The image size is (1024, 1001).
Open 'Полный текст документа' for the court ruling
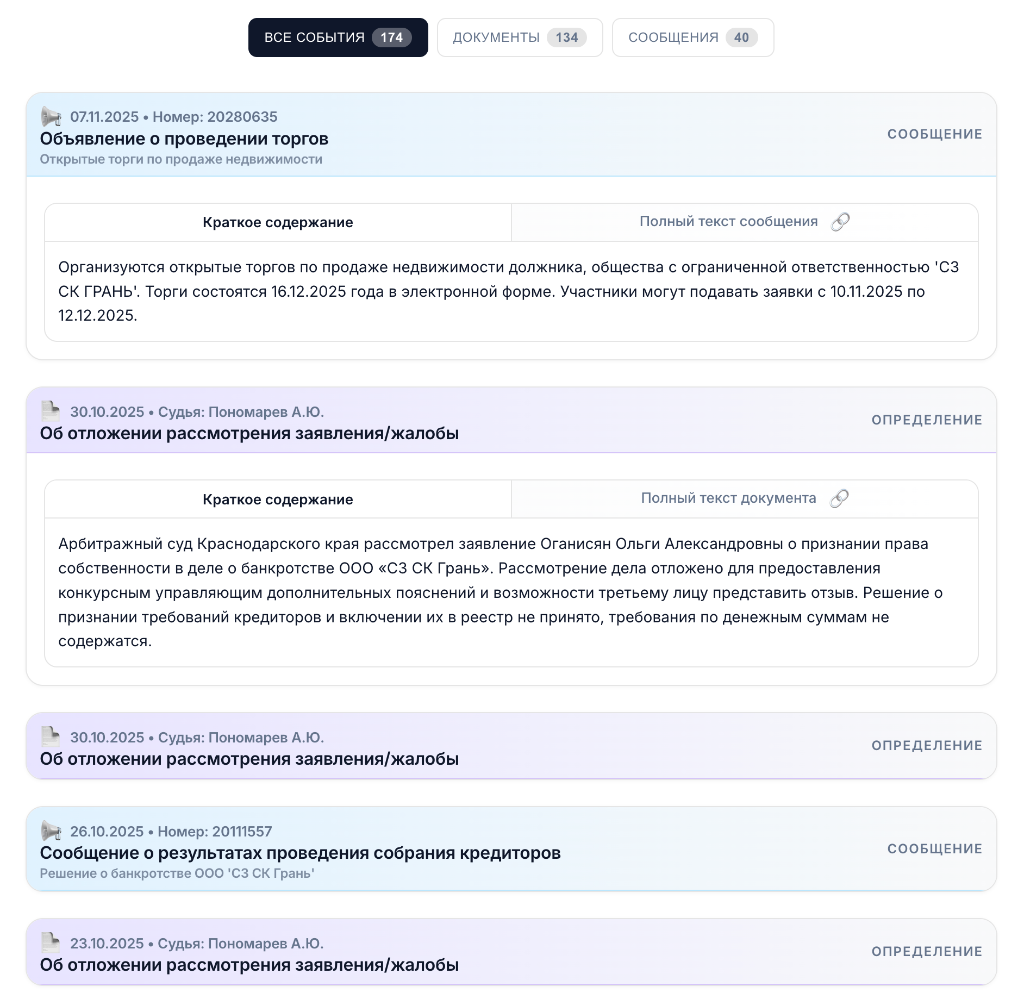(x=729, y=498)
